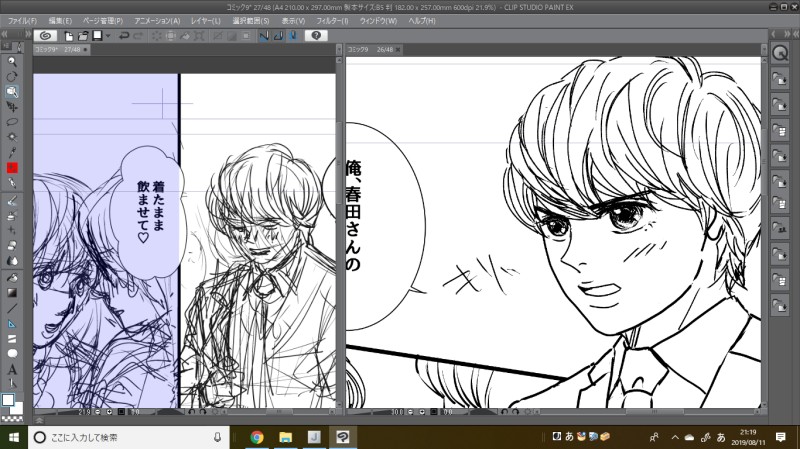Open the Quick Access palette icon
The width and height of the screenshot is (800, 449).
(x=780, y=53)
